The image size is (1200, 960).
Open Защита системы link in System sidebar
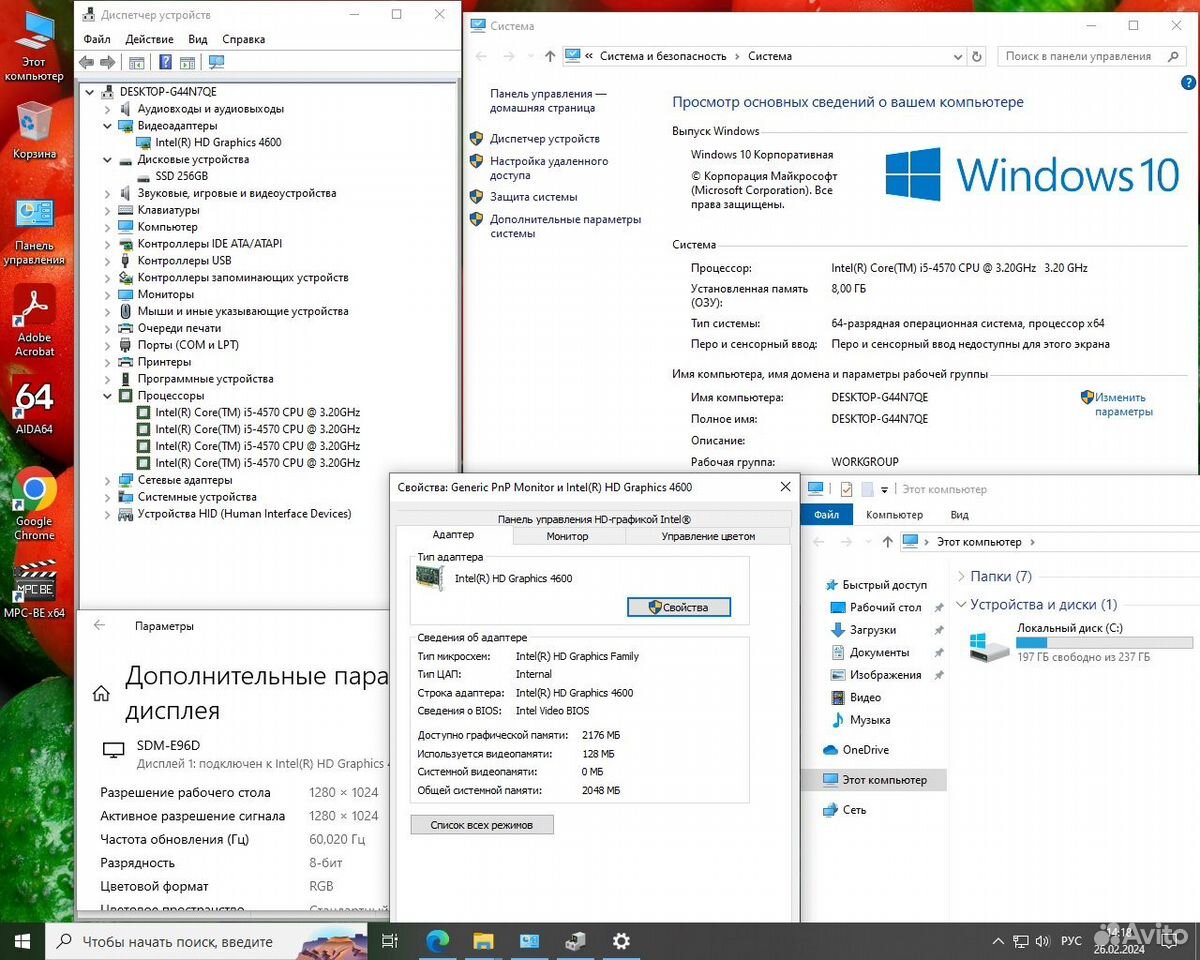(x=534, y=197)
